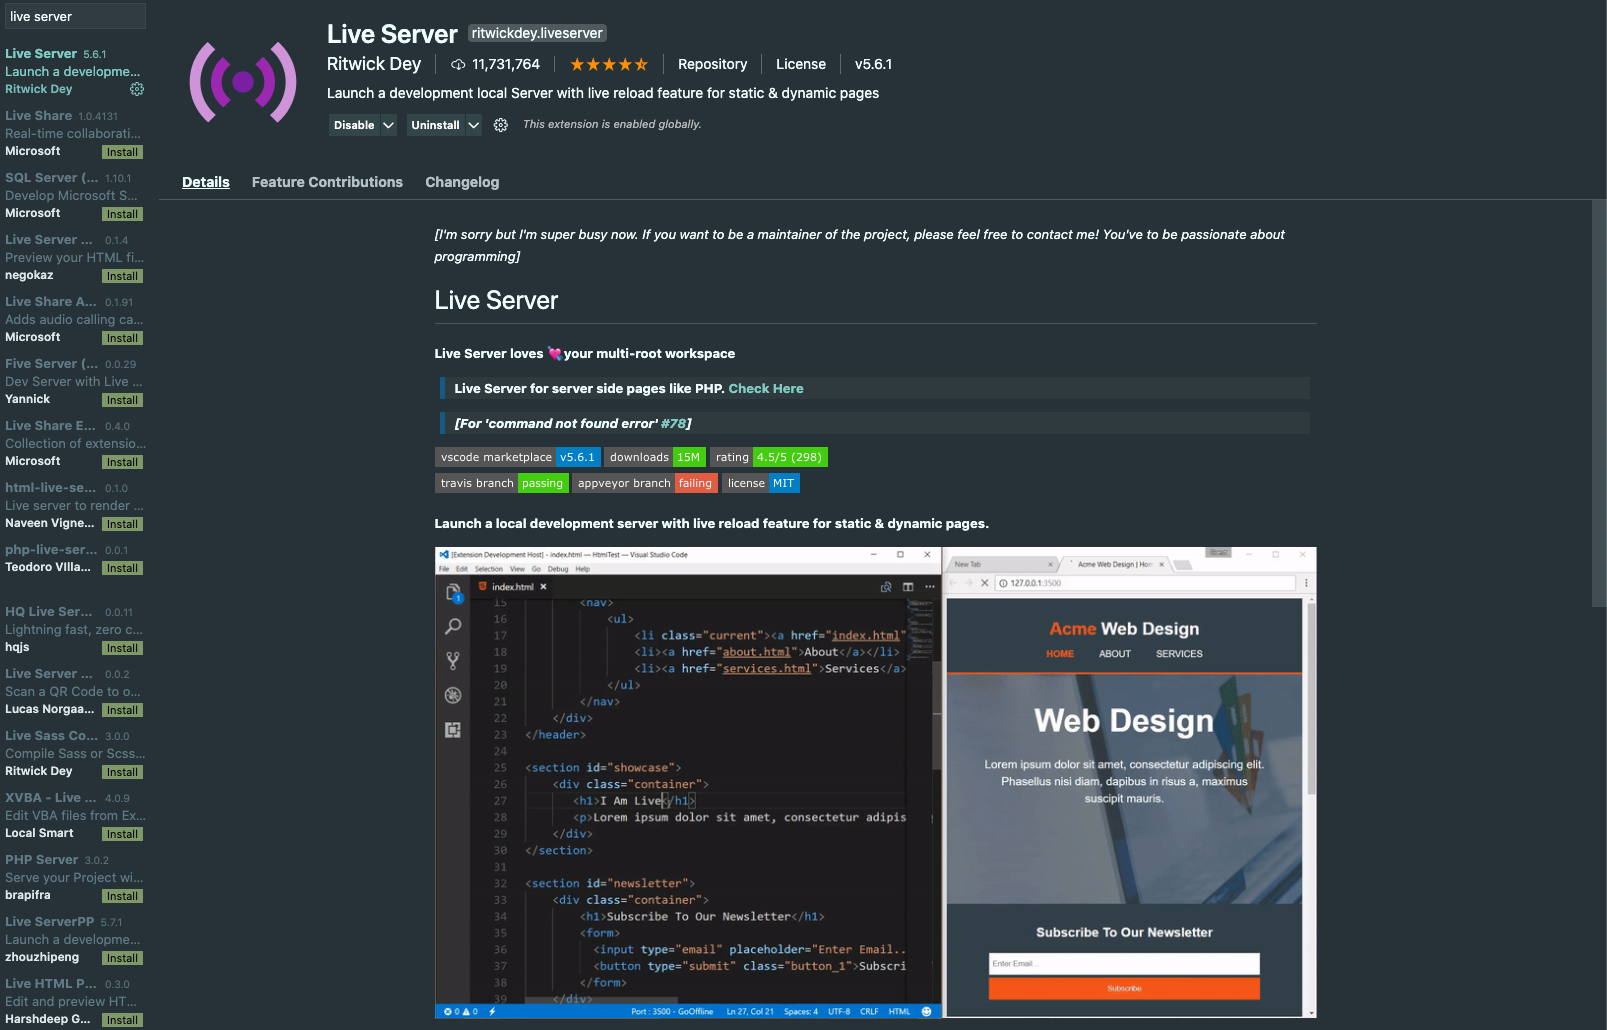This screenshot has height=1030, width=1607.
Task: Click the Live Server heading text
Action: [496, 301]
